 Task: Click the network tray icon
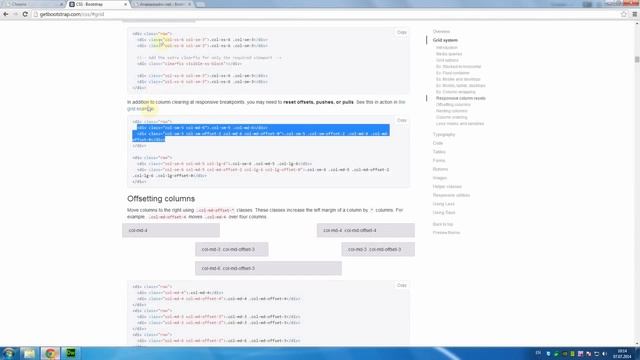click(597, 353)
